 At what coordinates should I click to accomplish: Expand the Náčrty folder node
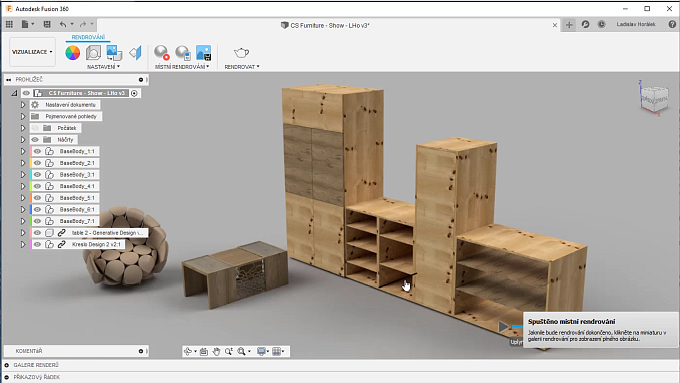coord(23,140)
